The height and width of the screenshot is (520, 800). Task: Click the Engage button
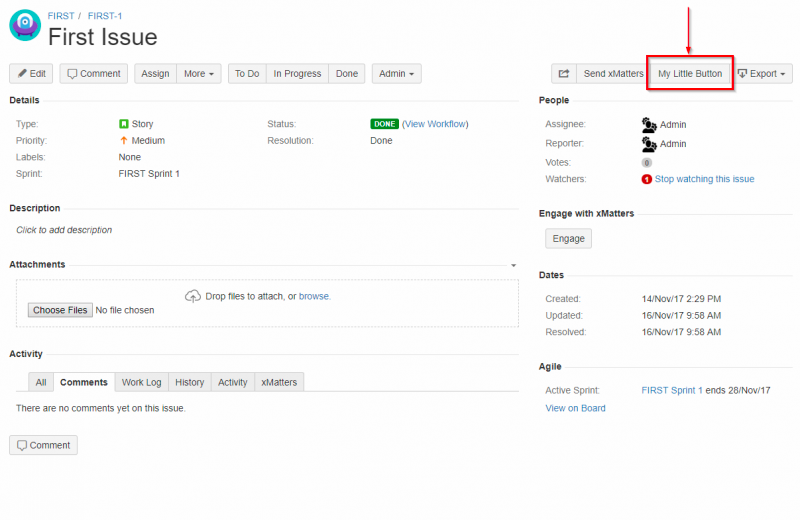click(x=568, y=238)
